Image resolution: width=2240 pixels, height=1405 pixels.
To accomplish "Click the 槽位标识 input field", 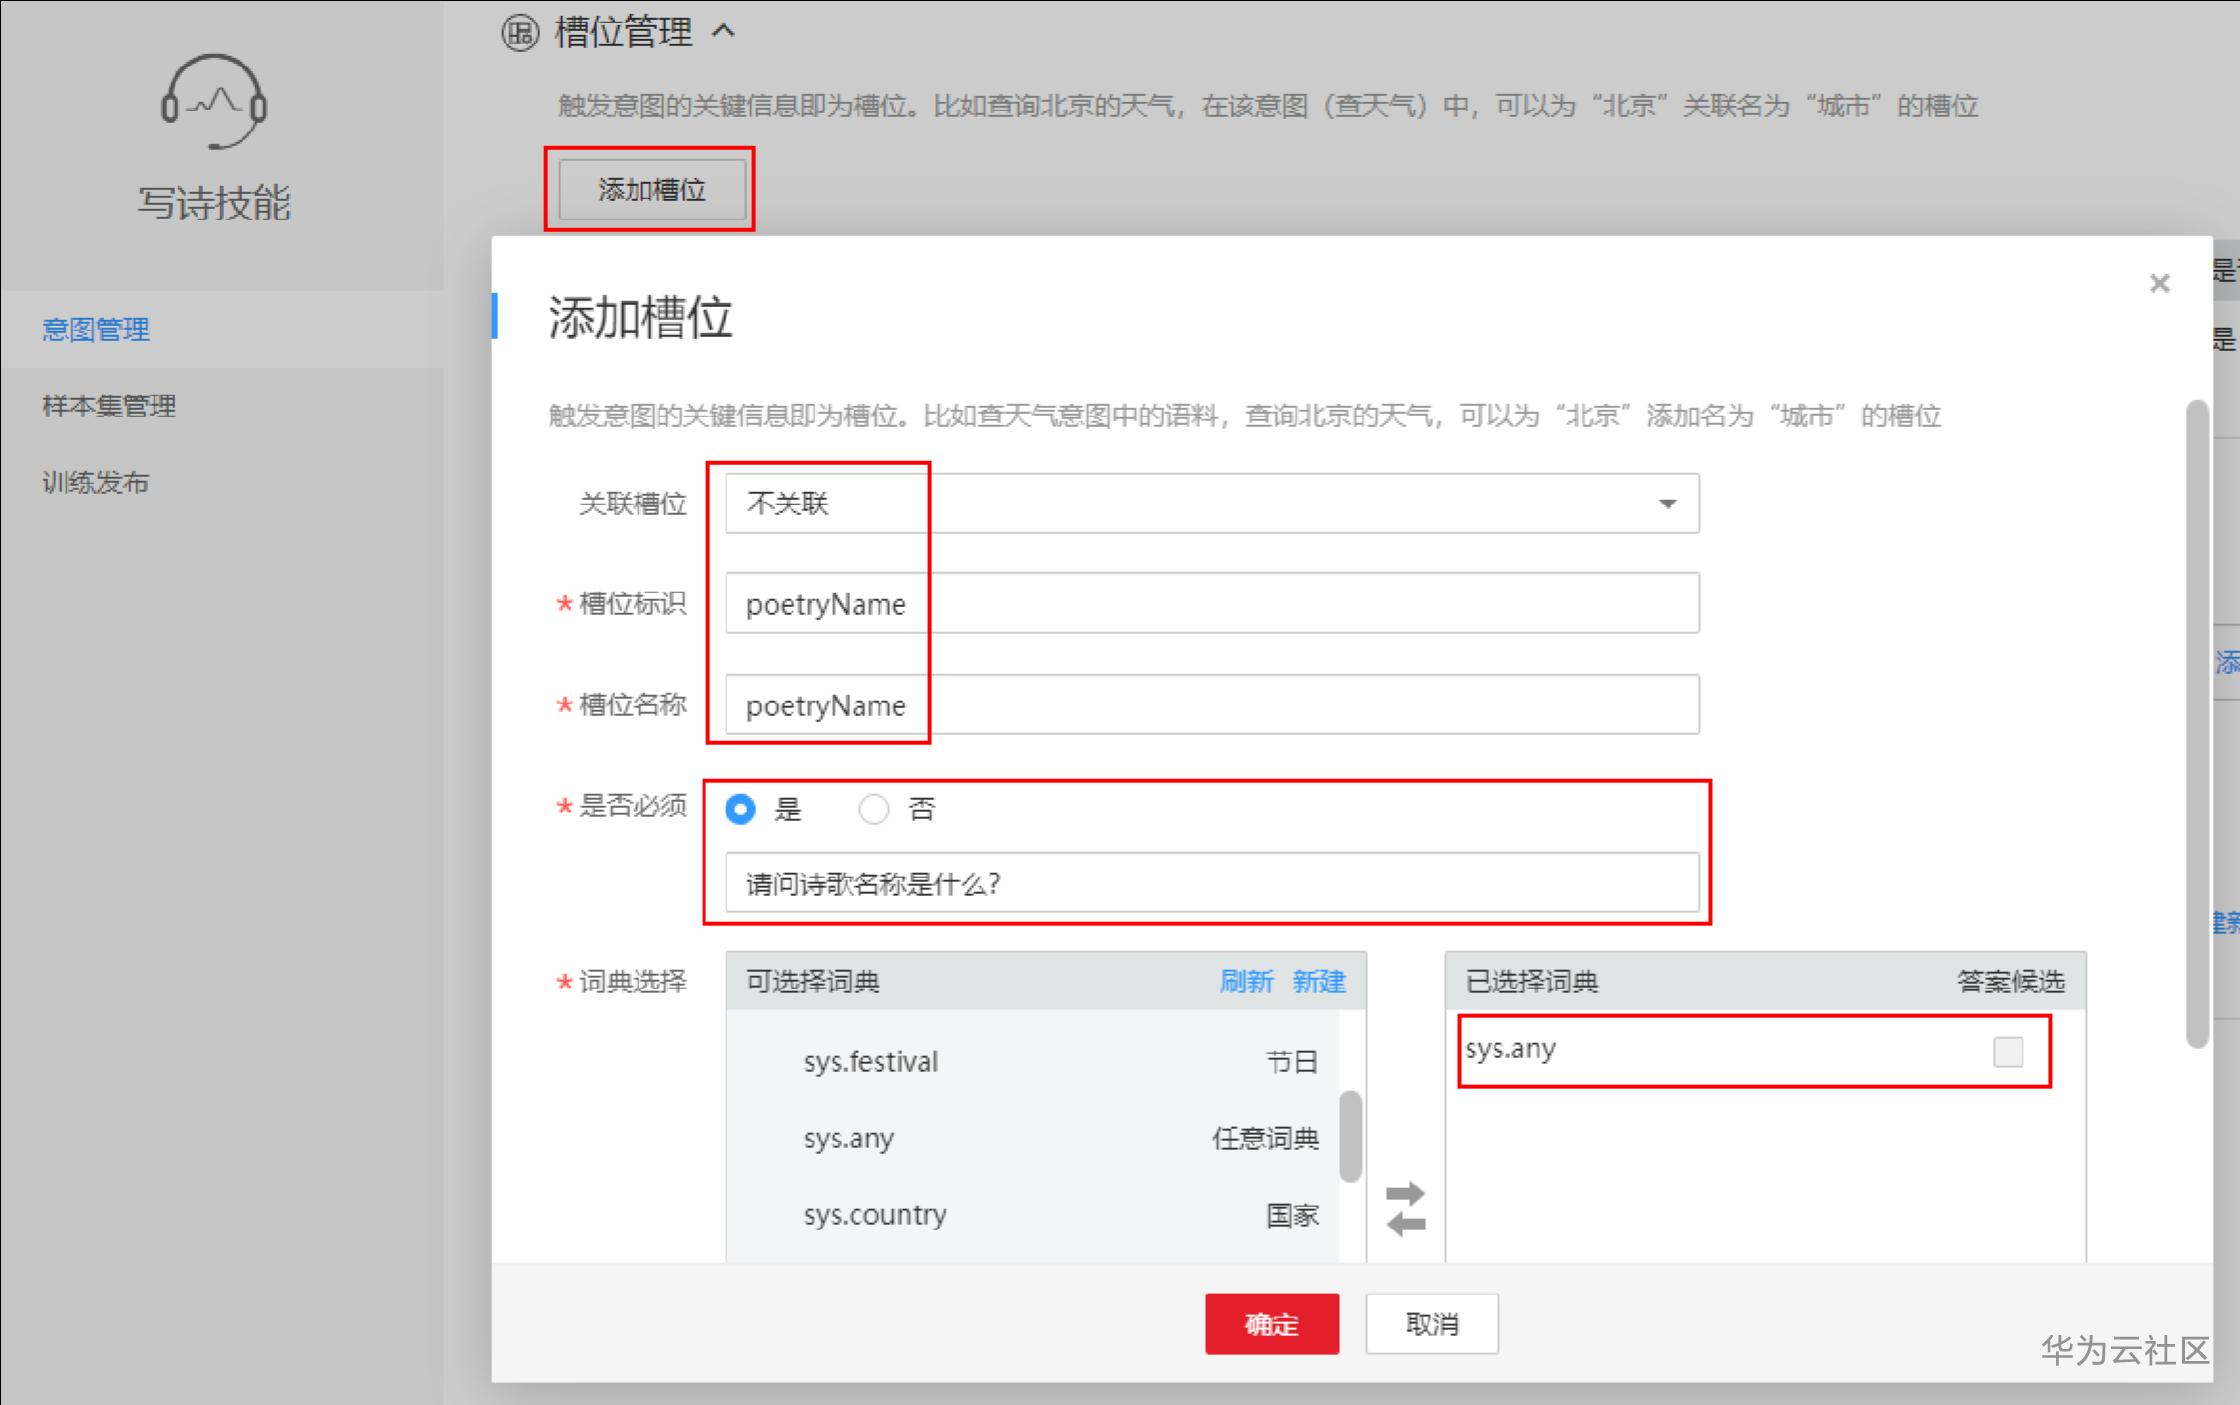I will point(1210,604).
